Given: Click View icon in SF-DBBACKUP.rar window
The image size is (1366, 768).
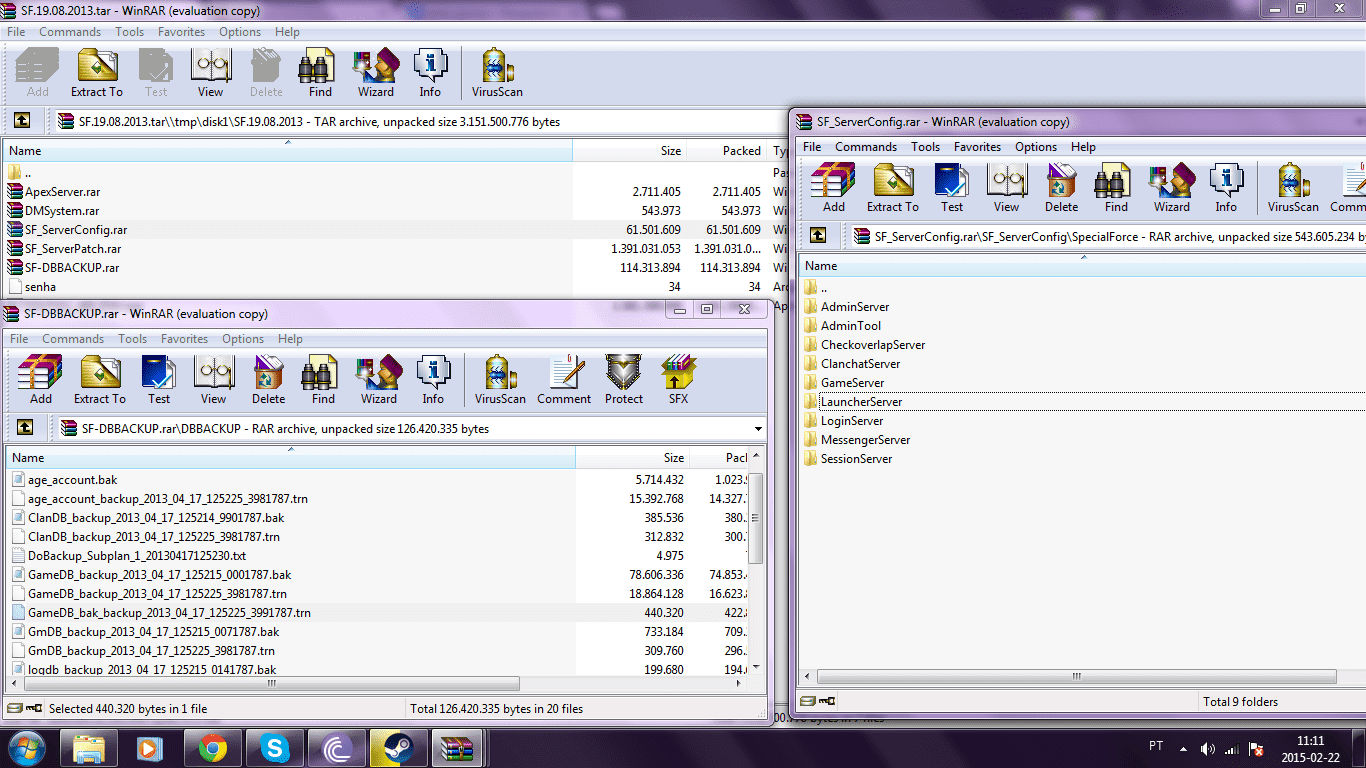Looking at the screenshot, I should coord(213,379).
